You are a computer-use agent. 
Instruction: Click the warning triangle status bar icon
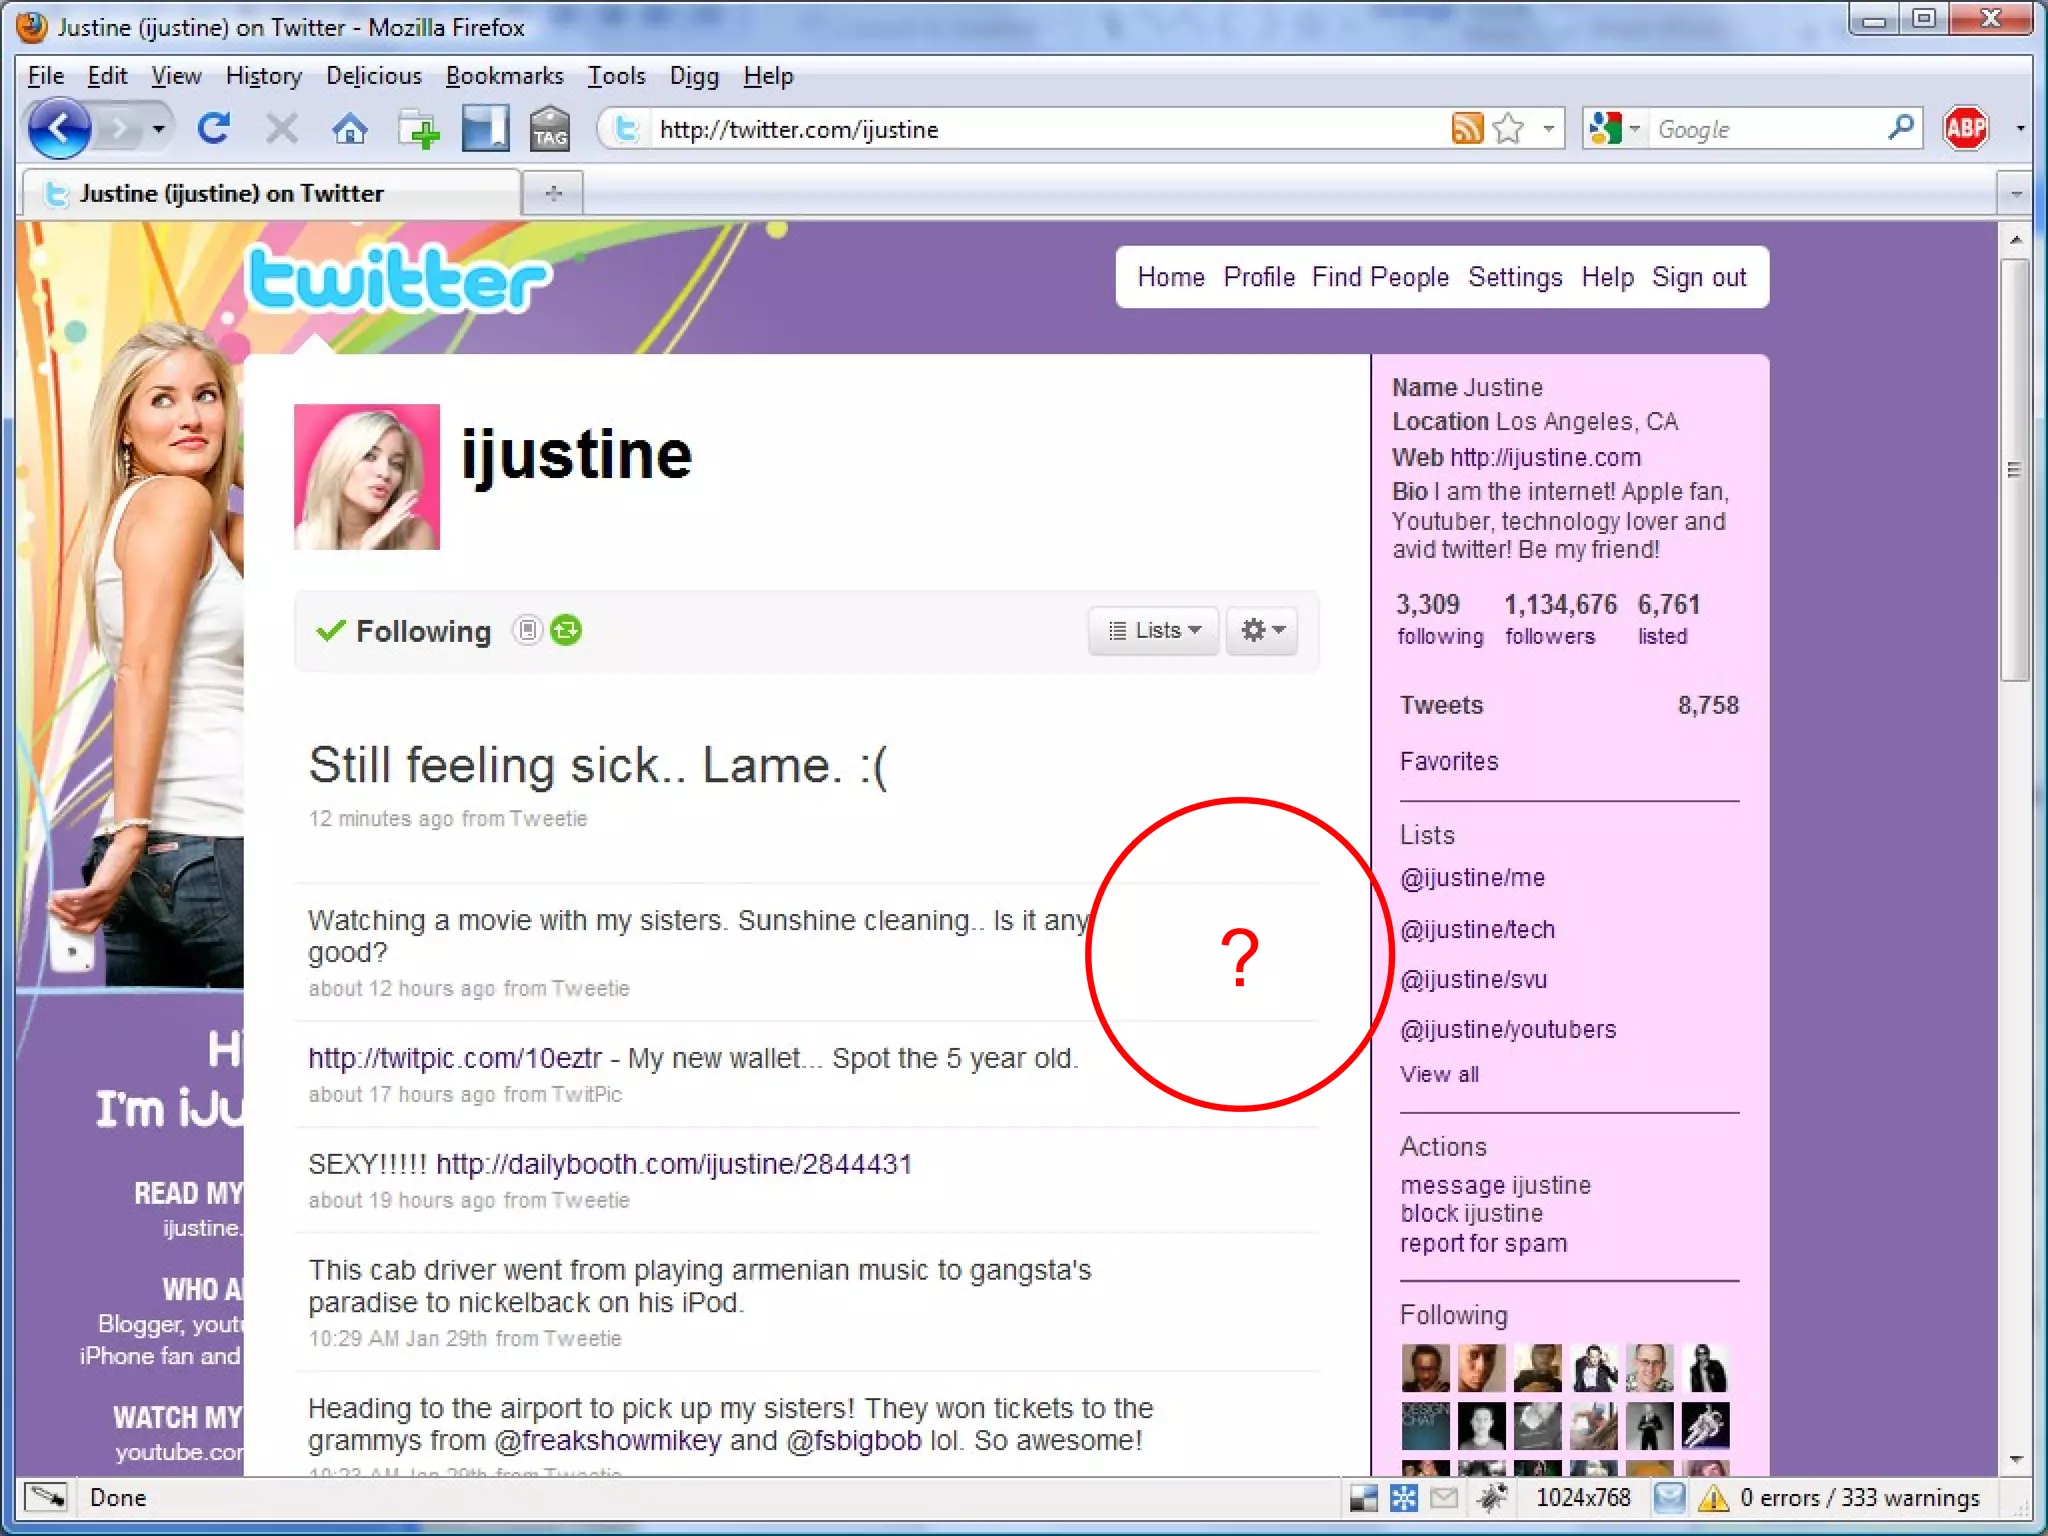1713,1497
